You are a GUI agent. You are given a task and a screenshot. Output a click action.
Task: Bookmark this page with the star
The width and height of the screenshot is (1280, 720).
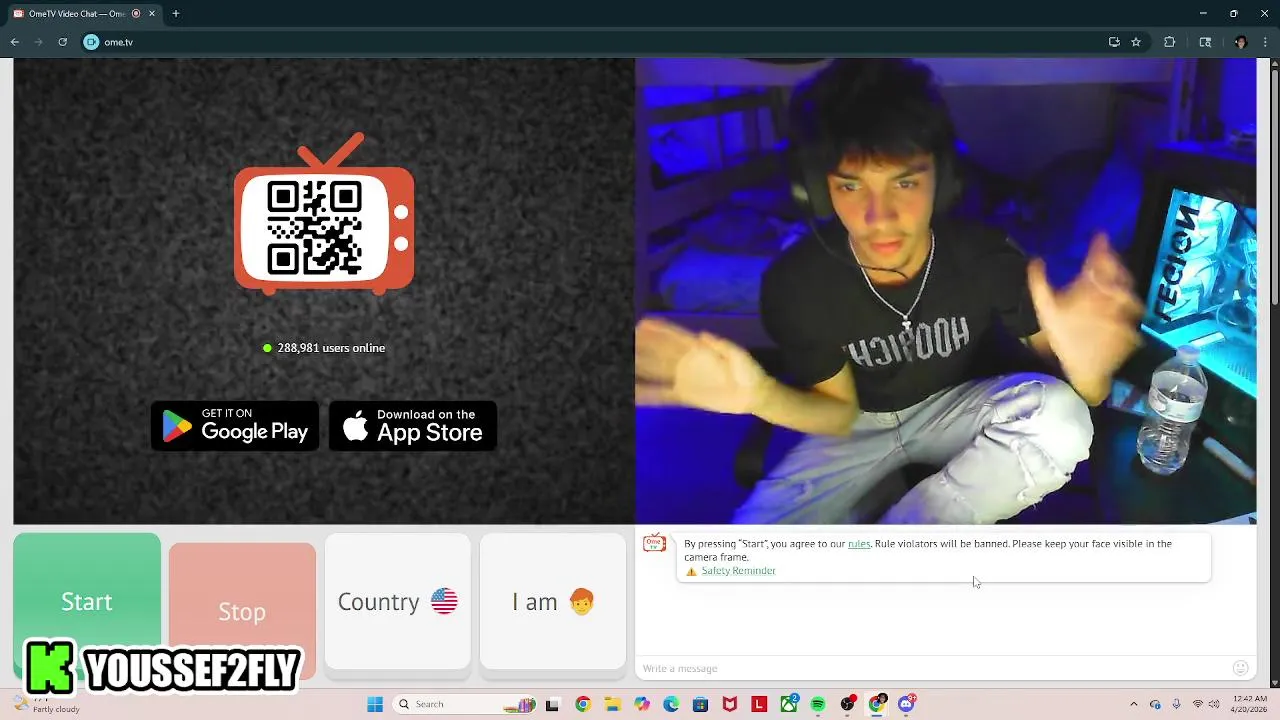(x=1136, y=42)
